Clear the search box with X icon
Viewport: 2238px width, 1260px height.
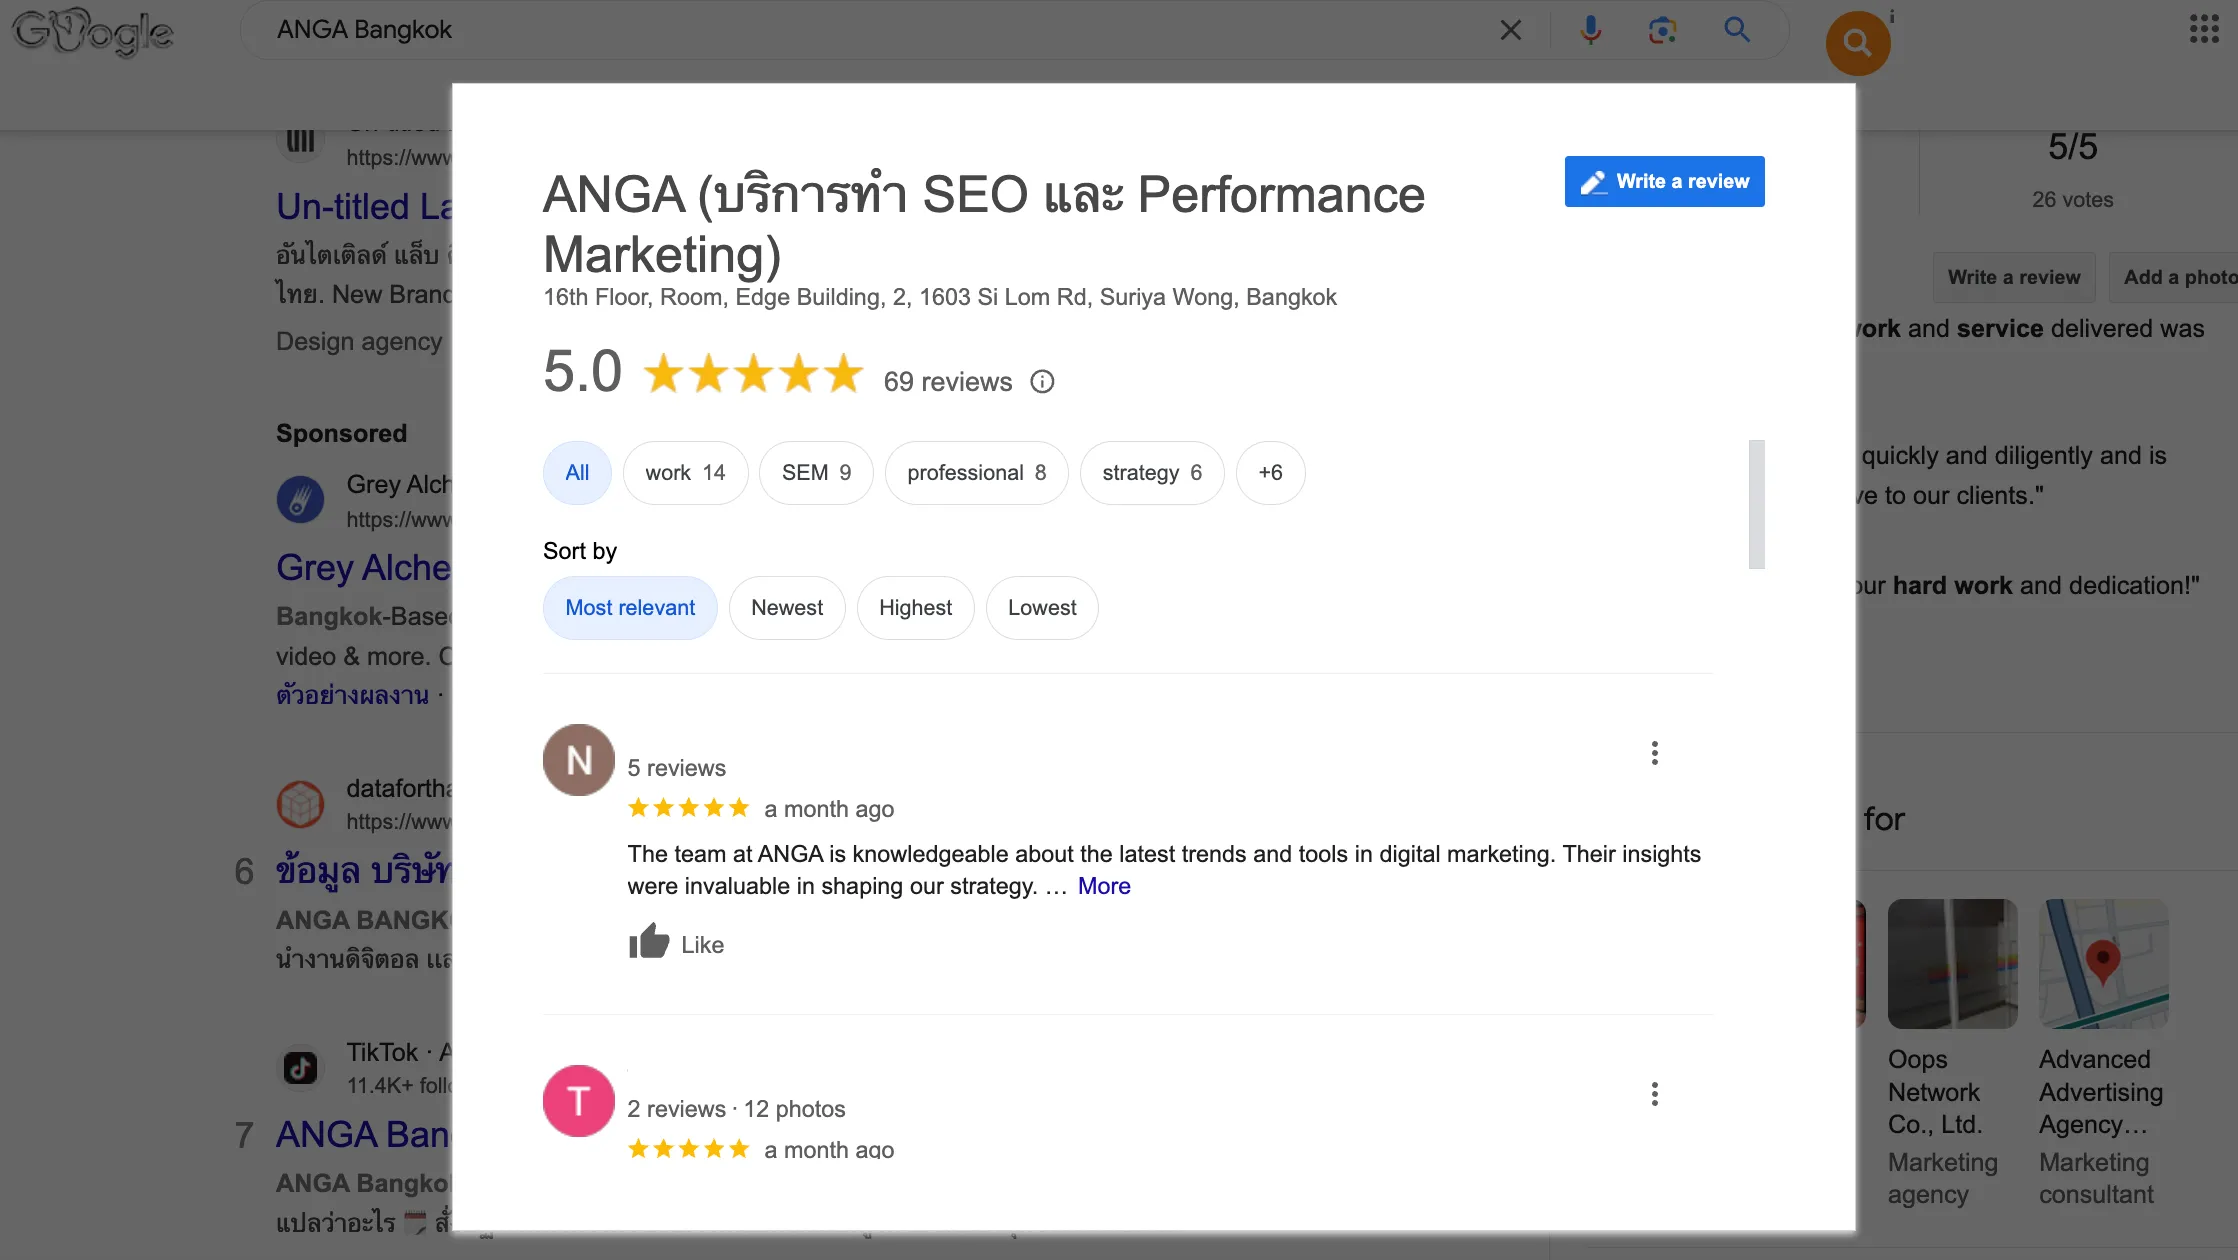click(1510, 30)
